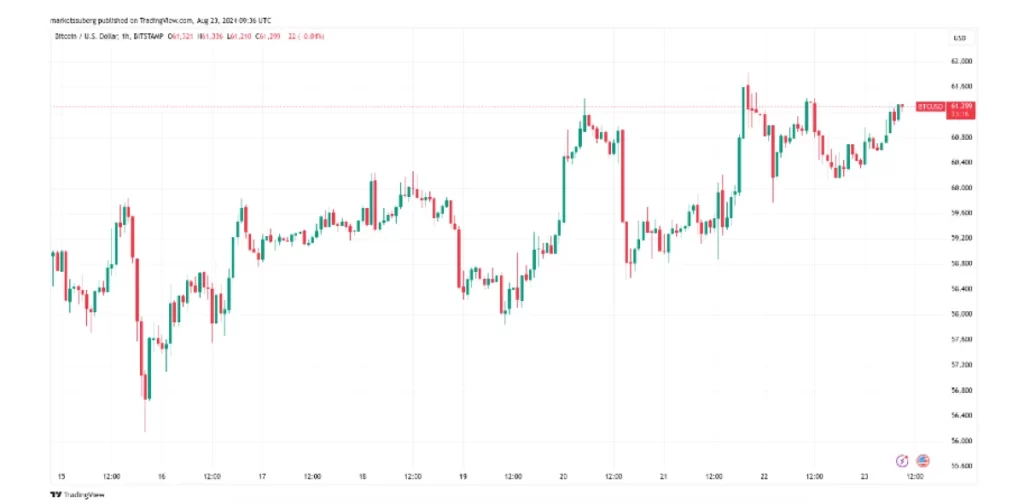1024x503 pixels.
Task: Click the 1h interval in chart legend
Action: click(125, 37)
